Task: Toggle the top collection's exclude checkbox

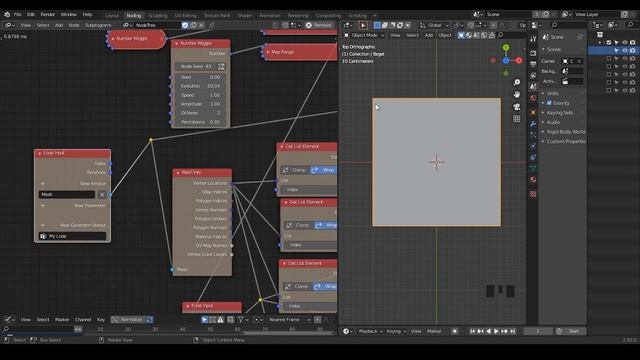Action: coord(609,42)
